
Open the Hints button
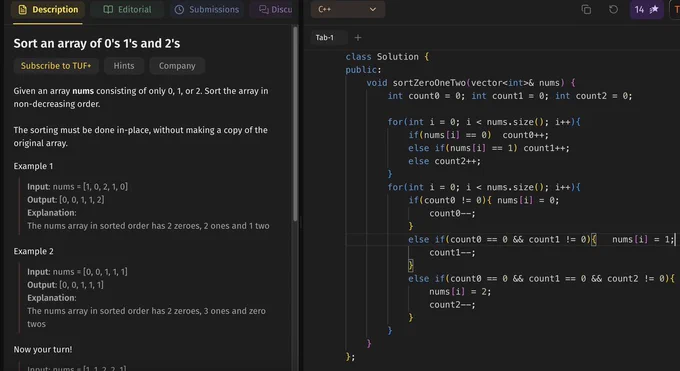click(124, 66)
